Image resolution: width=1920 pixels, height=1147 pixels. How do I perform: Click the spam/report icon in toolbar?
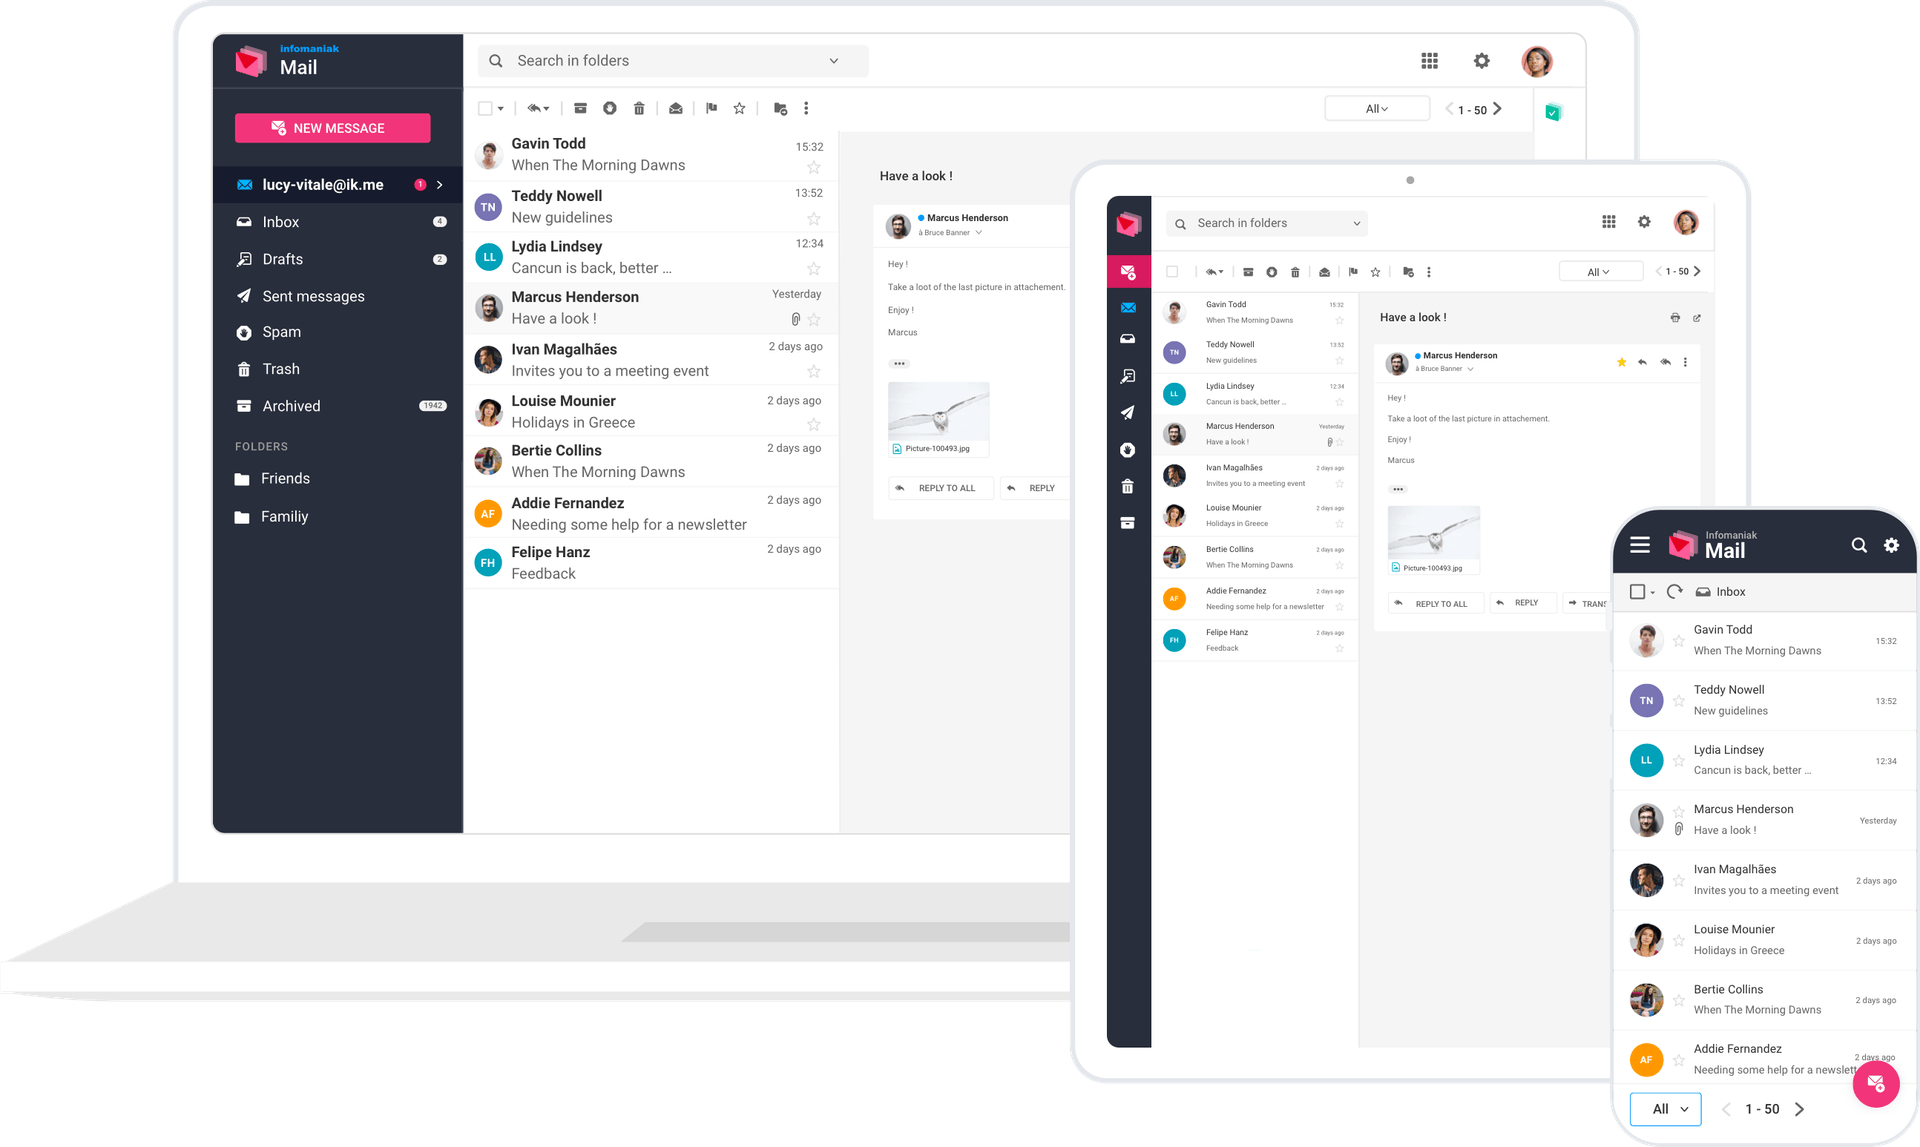pyautogui.click(x=610, y=111)
